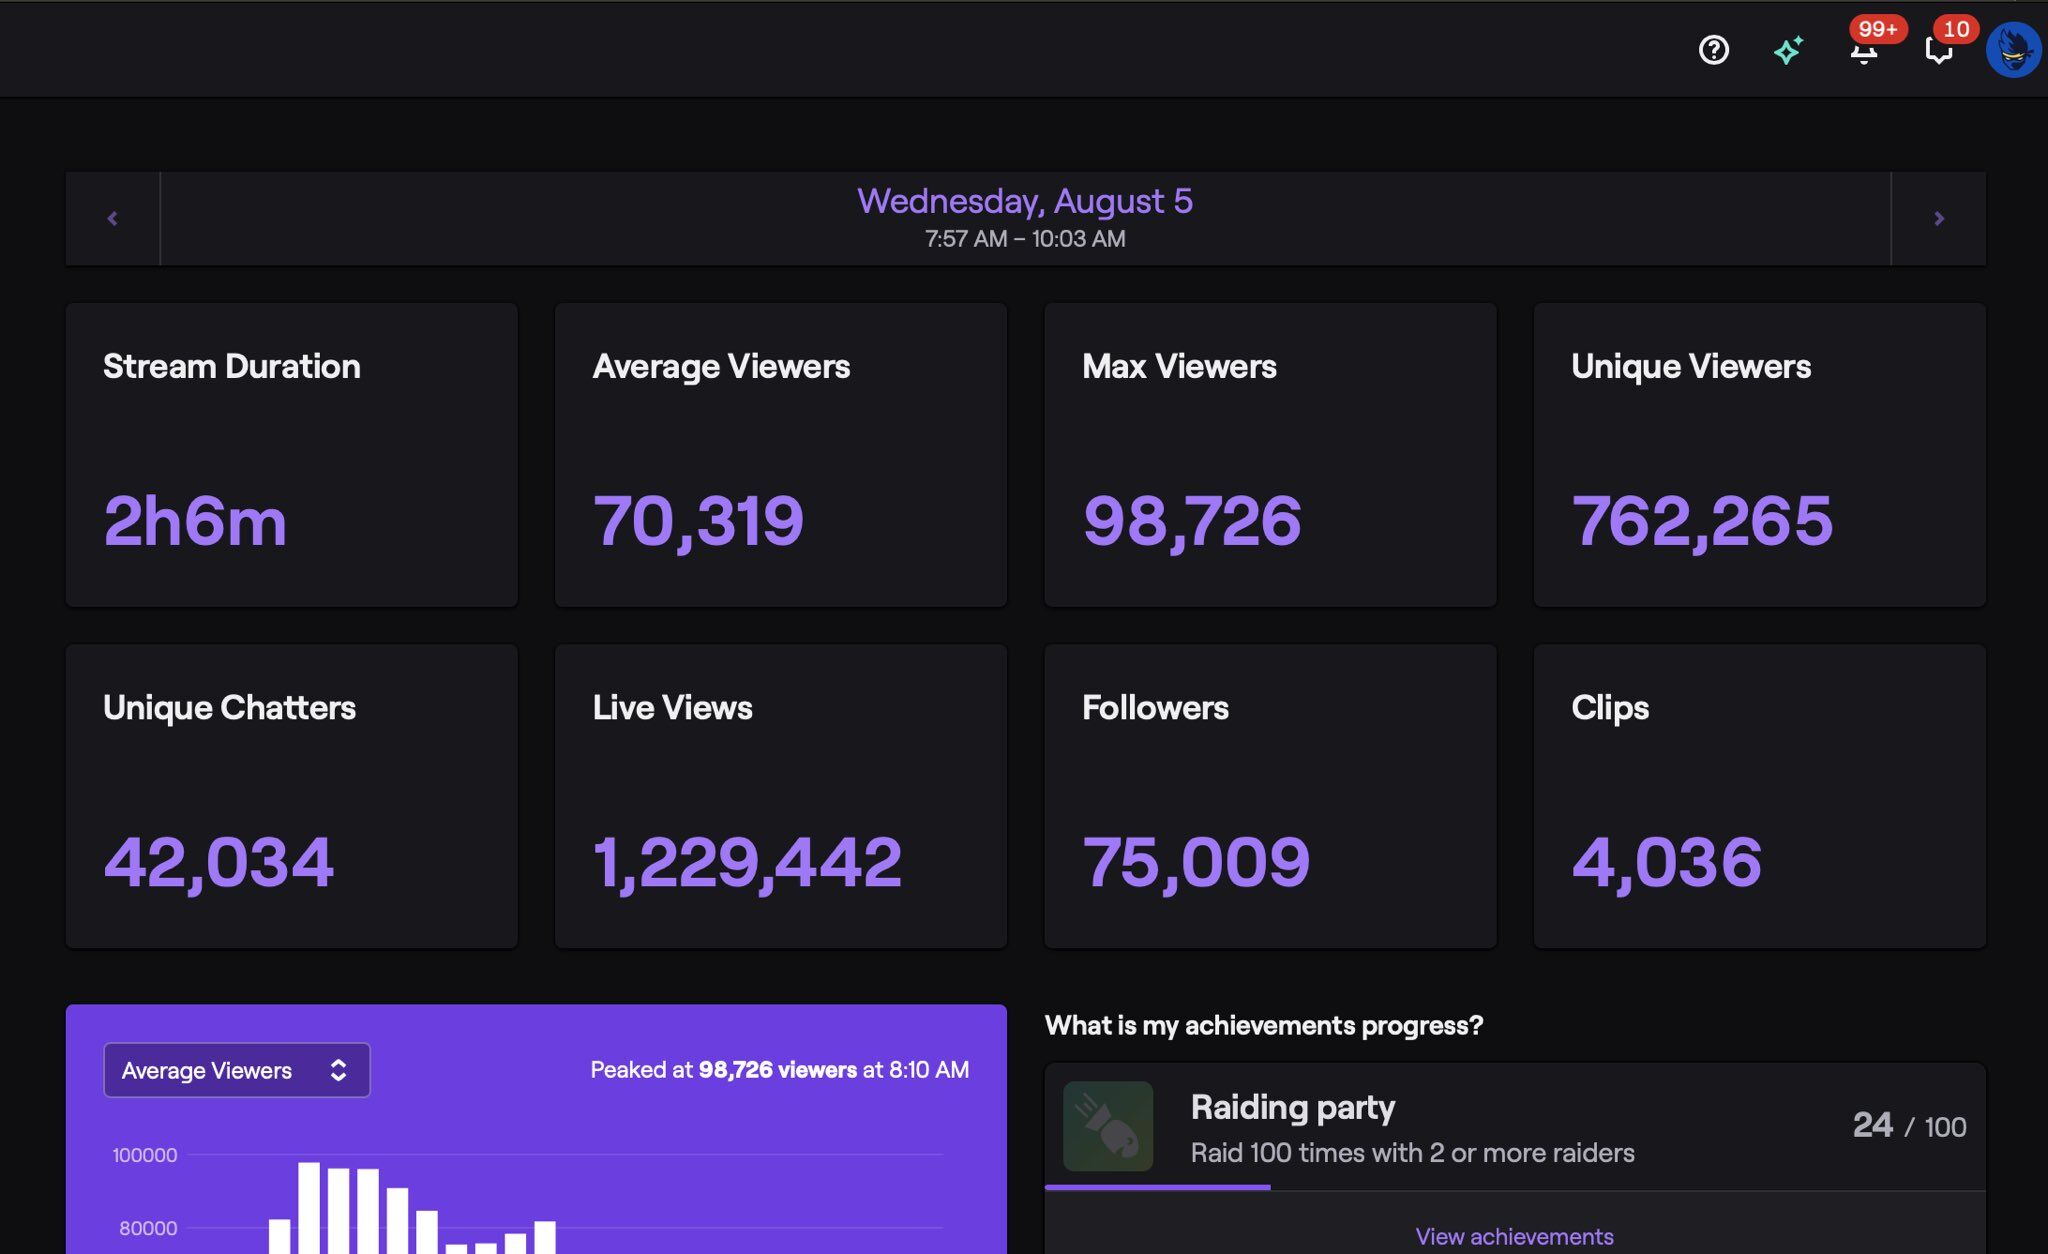Select the Max Viewers stat card
The height and width of the screenshot is (1254, 2048).
(x=1270, y=455)
